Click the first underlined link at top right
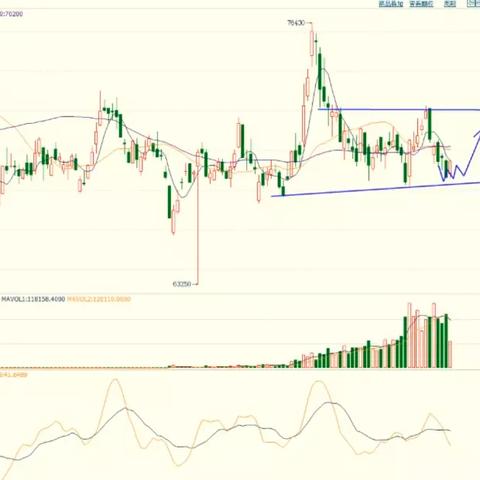 (391, 4)
